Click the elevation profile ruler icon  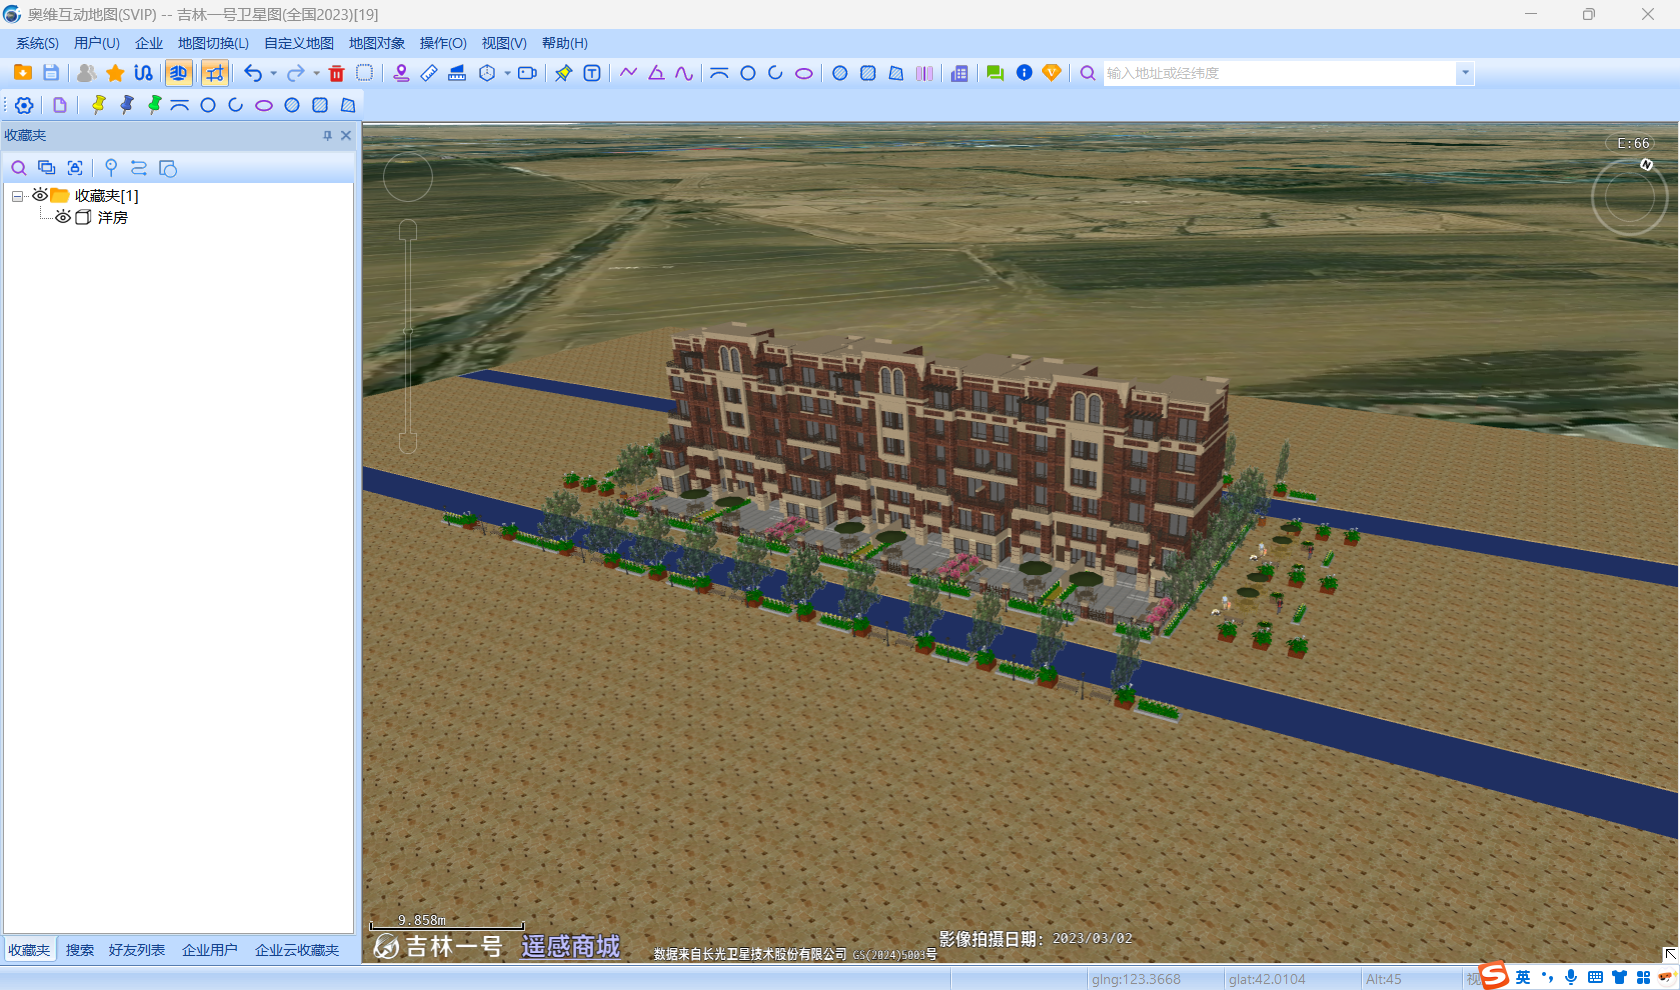click(457, 73)
